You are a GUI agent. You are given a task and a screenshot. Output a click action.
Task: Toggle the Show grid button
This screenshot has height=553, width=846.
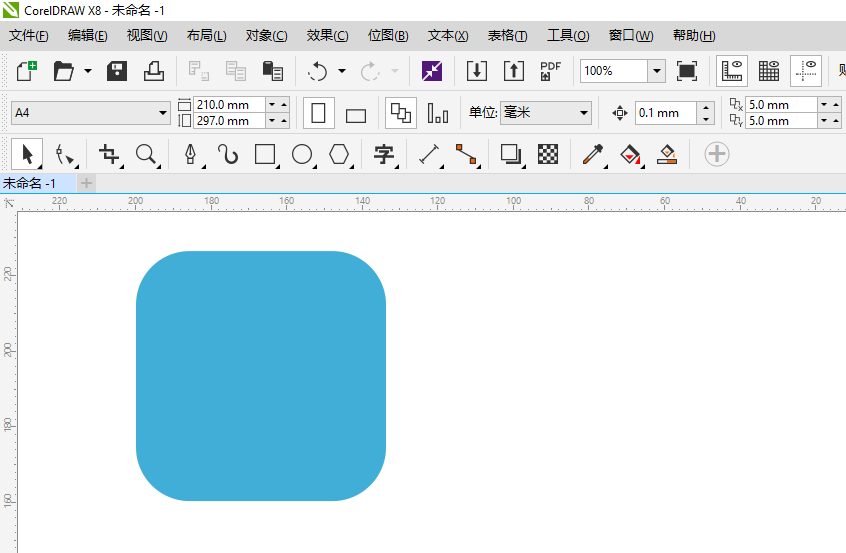[768, 71]
